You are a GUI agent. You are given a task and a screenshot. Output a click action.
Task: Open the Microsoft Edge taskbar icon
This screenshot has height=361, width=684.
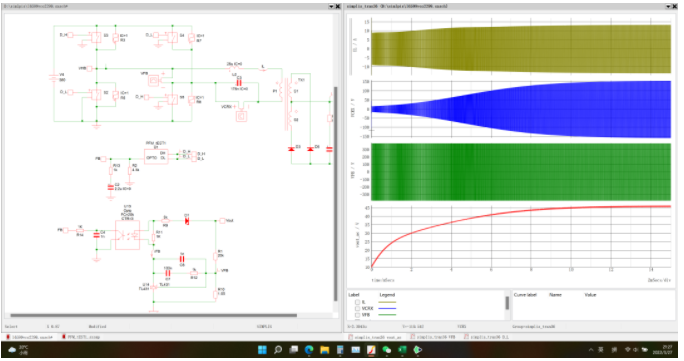309,350
